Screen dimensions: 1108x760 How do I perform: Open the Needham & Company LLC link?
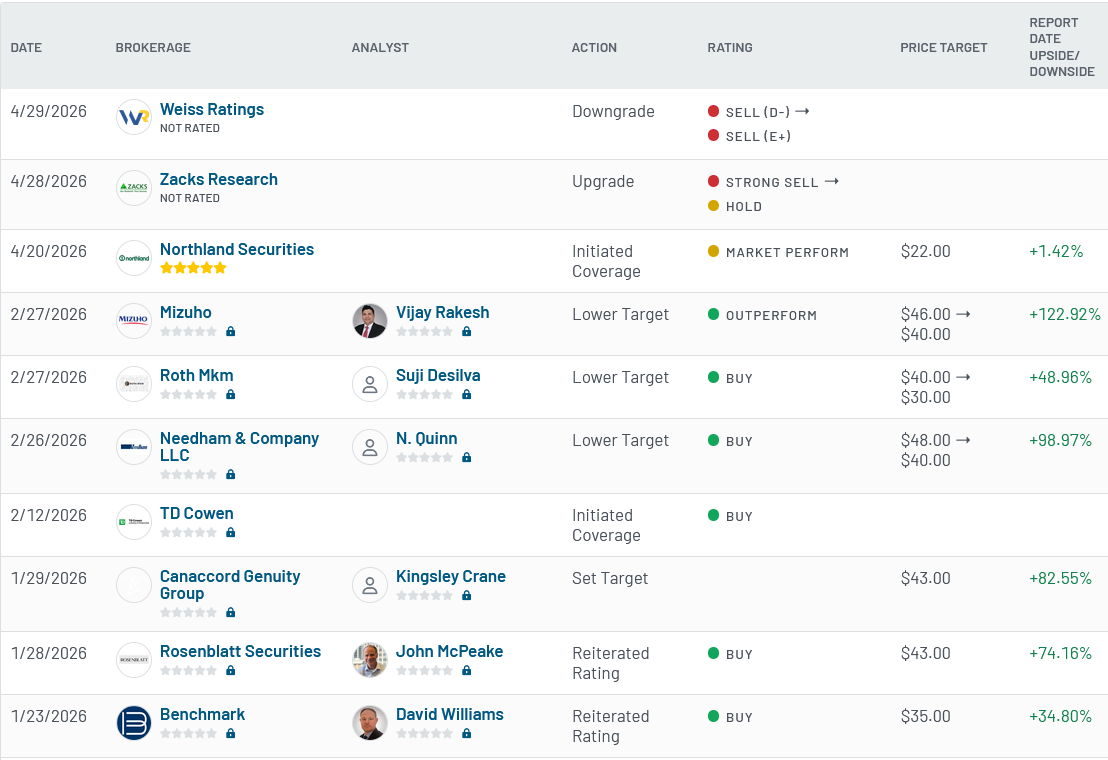[x=240, y=446]
